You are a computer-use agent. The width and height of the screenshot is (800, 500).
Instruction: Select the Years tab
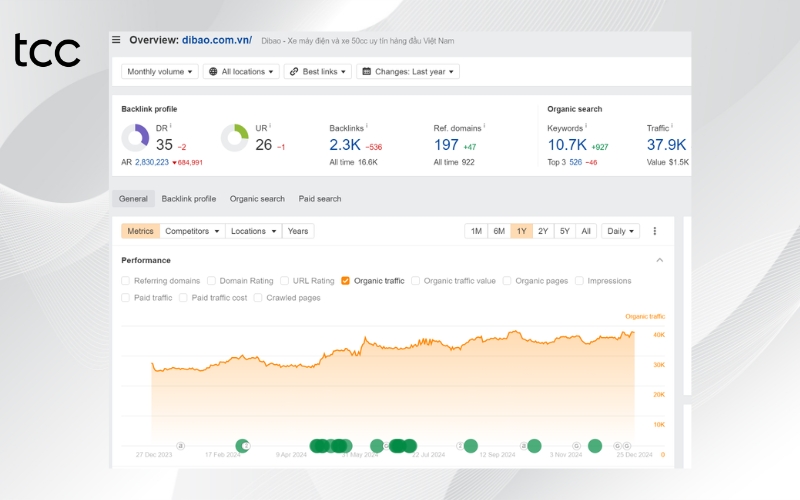coord(298,231)
